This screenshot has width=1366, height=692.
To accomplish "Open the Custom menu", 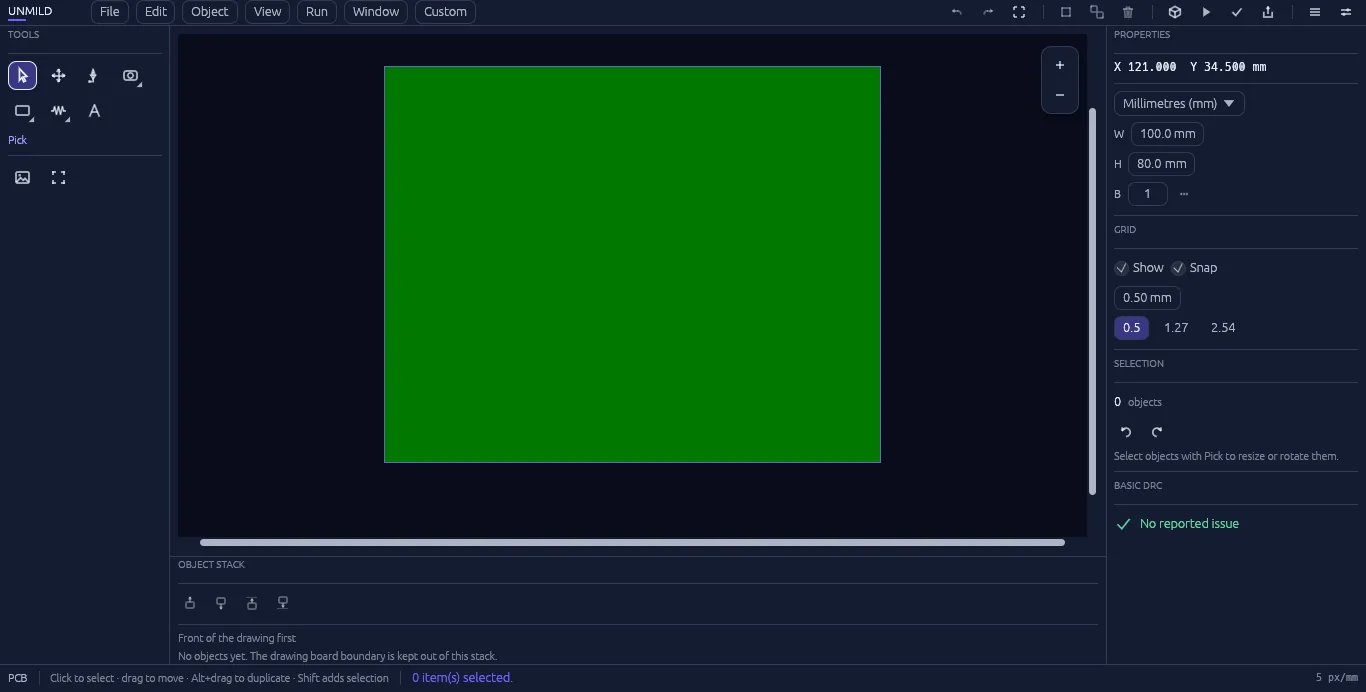I will click(445, 12).
